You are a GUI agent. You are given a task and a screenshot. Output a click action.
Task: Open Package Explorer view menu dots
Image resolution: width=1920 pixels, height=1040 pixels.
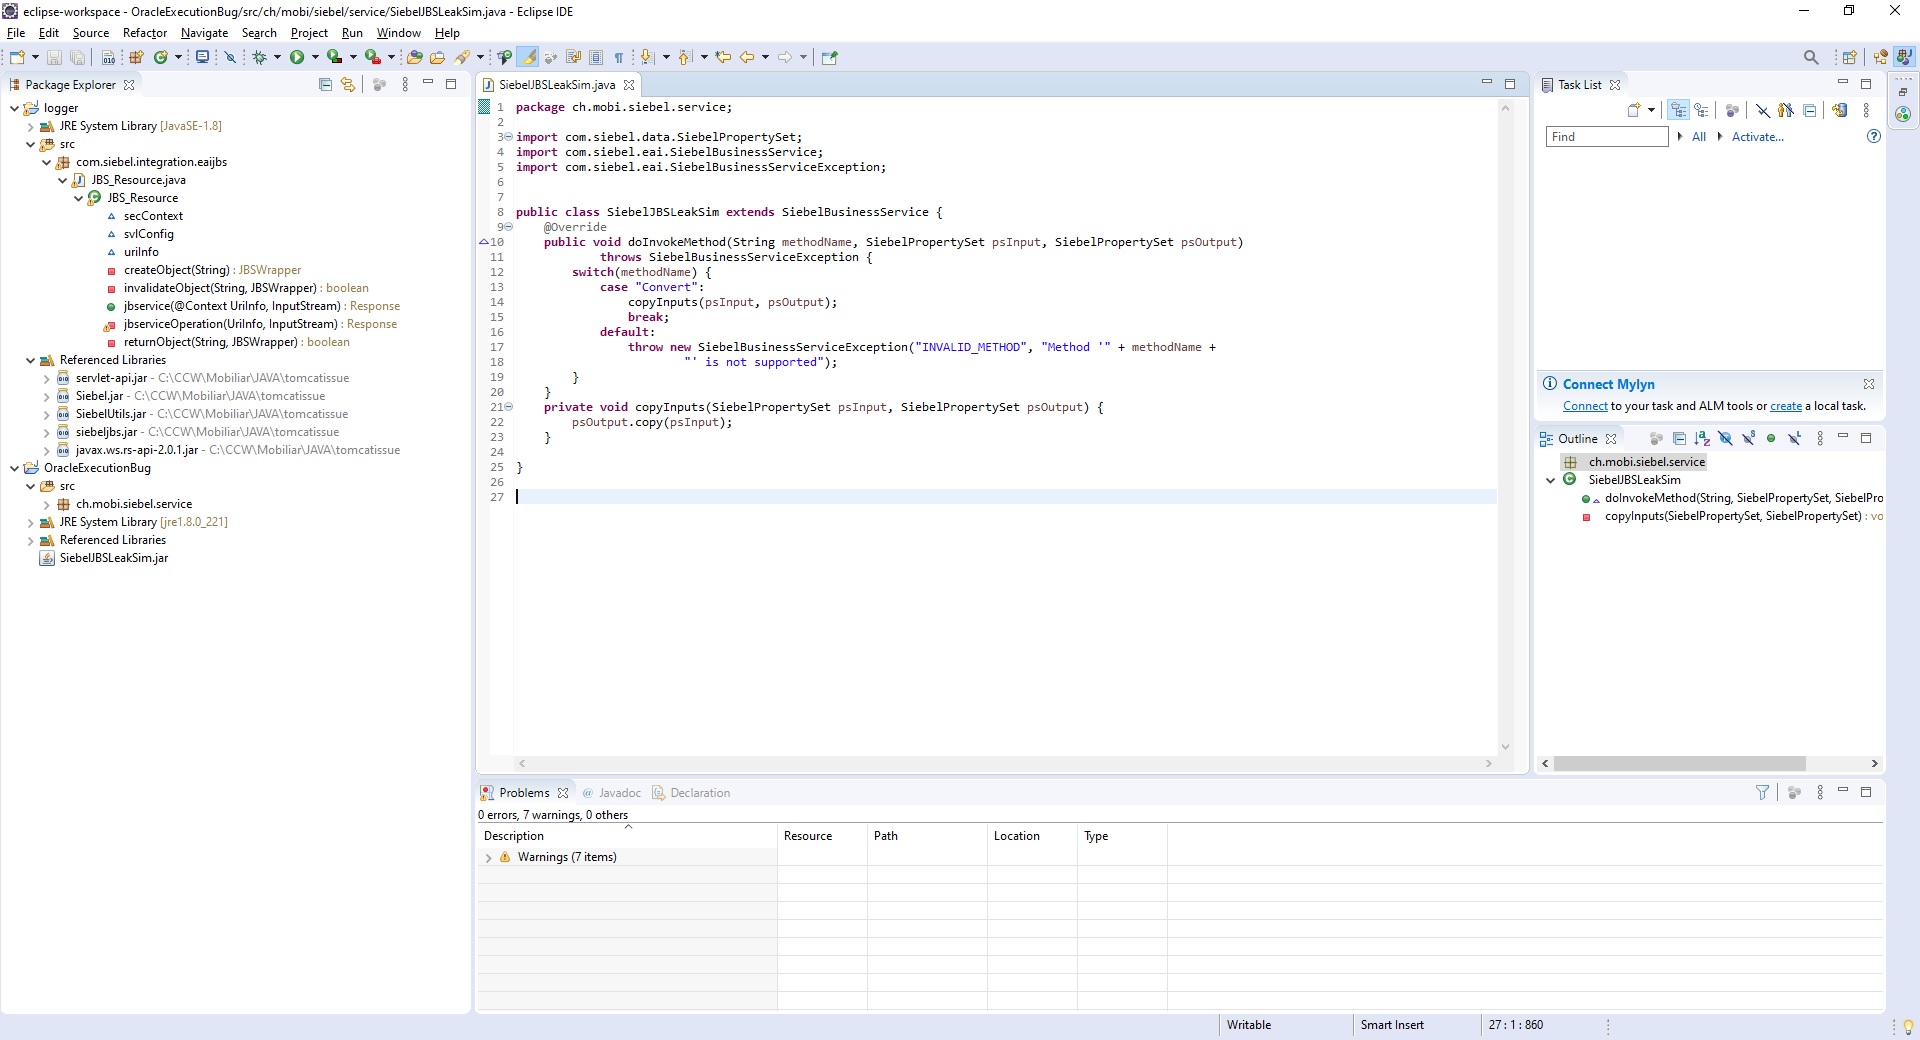405,85
